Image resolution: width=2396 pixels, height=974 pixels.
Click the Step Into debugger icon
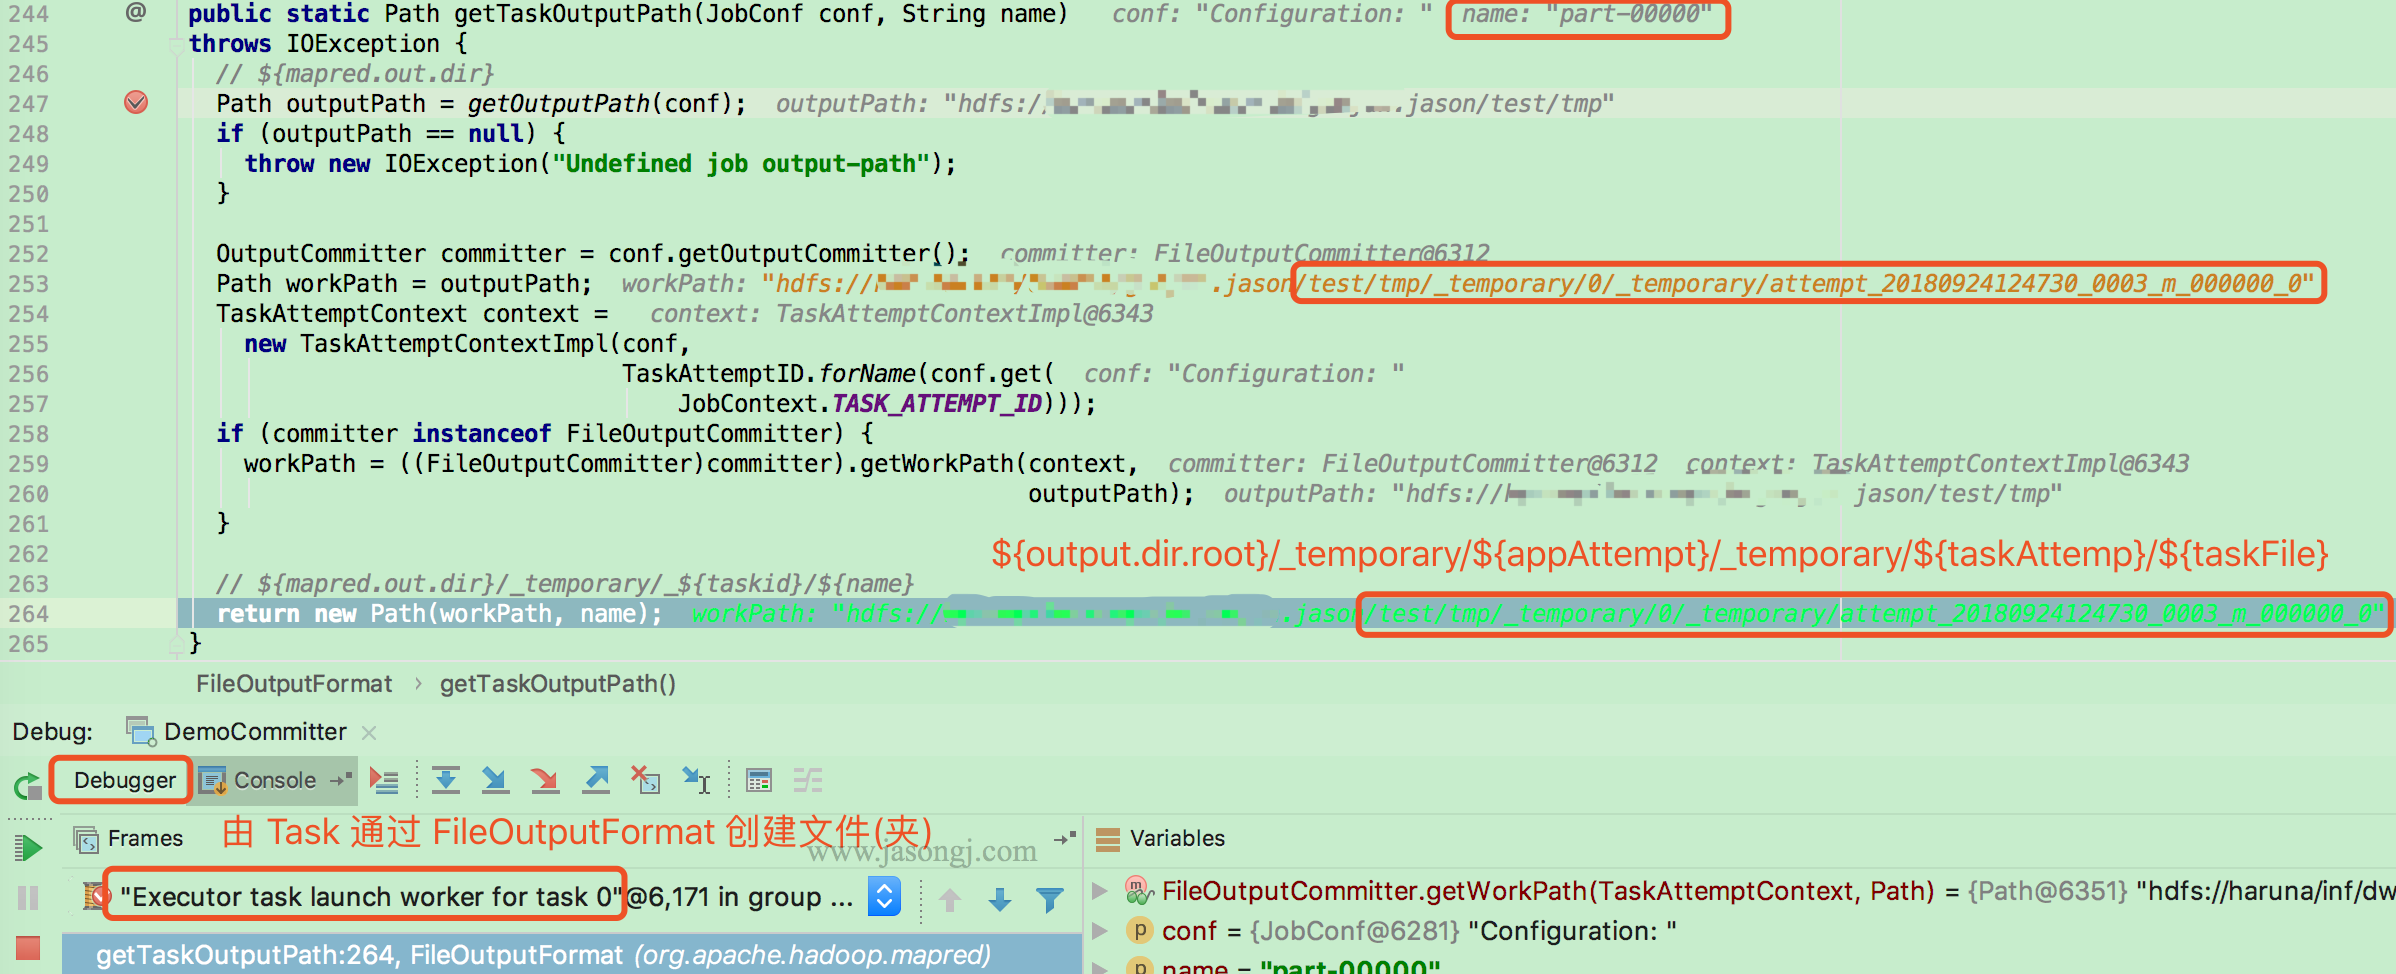[495, 780]
